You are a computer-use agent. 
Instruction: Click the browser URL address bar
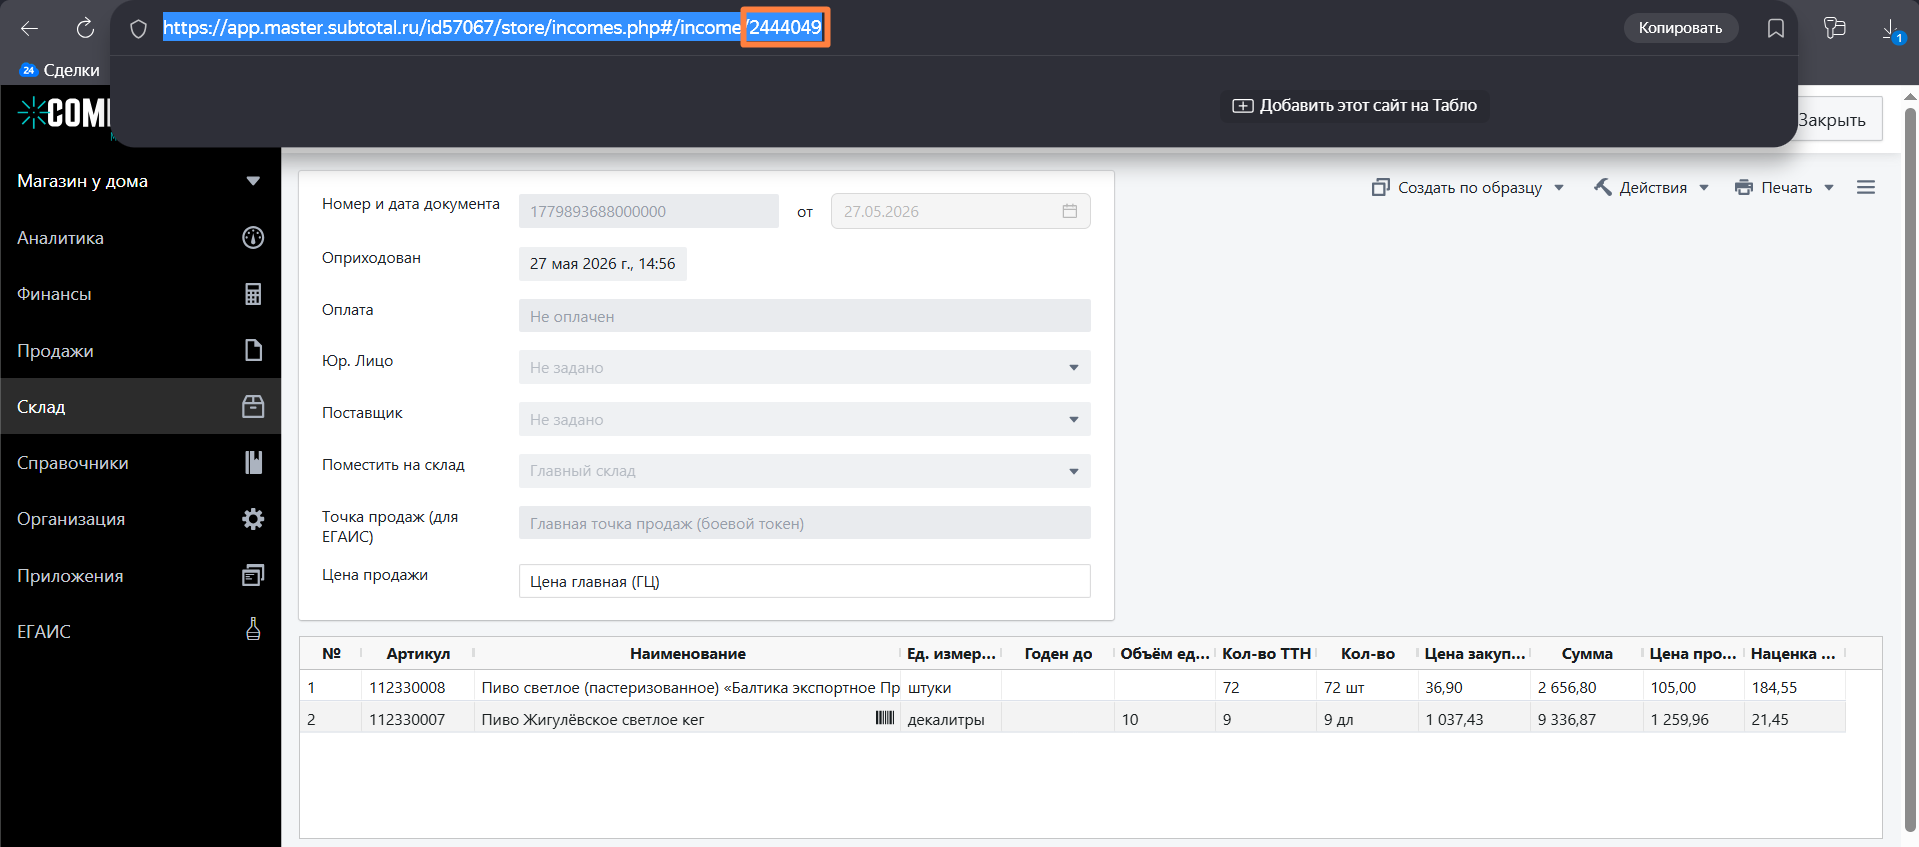point(493,28)
